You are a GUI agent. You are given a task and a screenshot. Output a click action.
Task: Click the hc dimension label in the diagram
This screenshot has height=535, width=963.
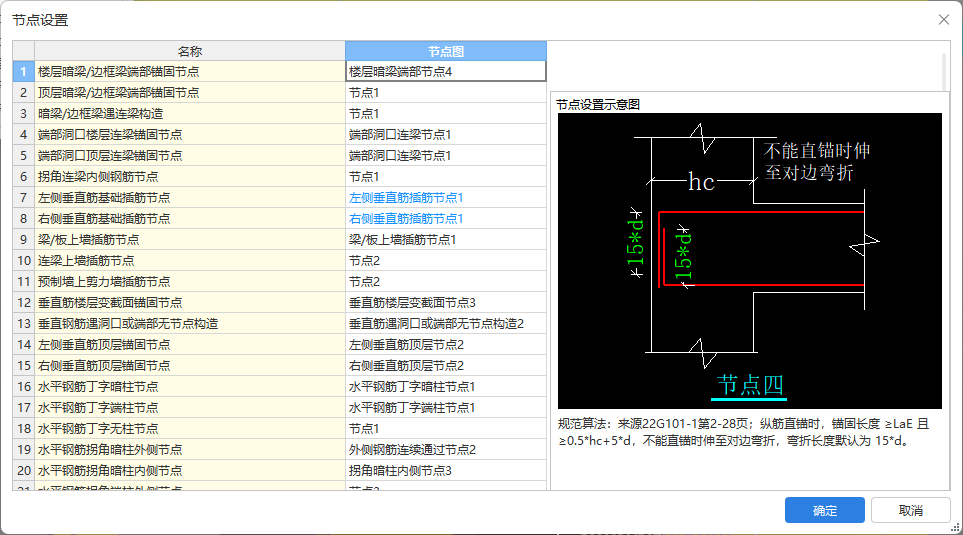coord(701,182)
